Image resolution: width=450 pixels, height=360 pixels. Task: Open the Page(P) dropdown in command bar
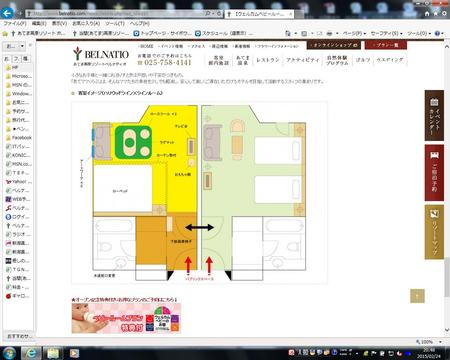tap(354, 33)
